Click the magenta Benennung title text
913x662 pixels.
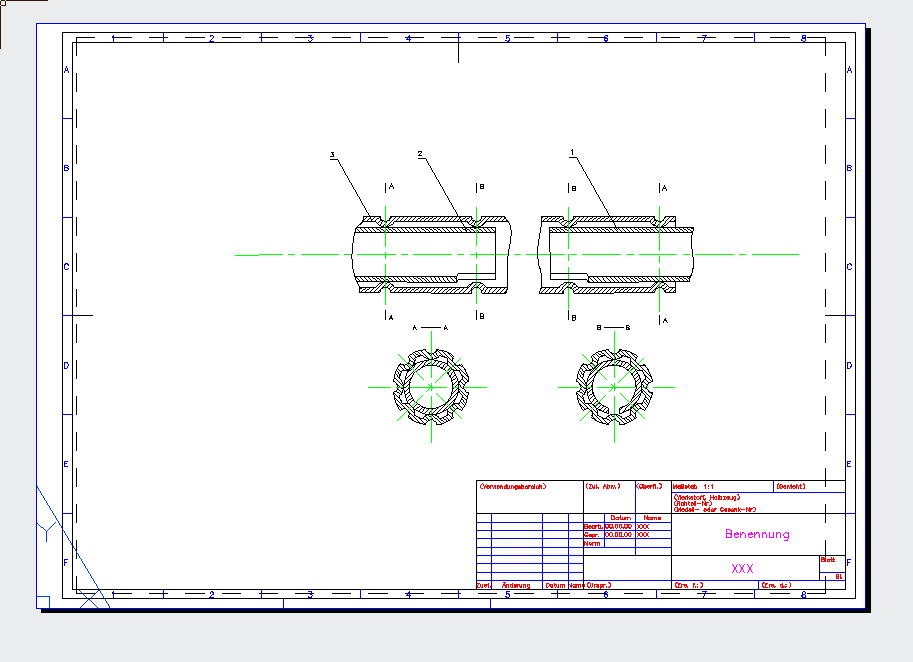[x=757, y=534]
